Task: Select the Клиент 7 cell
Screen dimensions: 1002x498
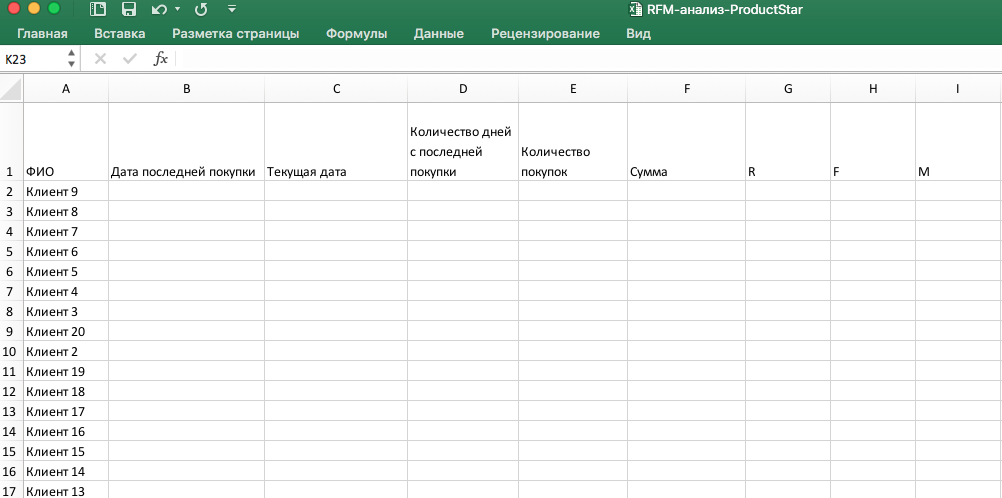Action: [66, 231]
